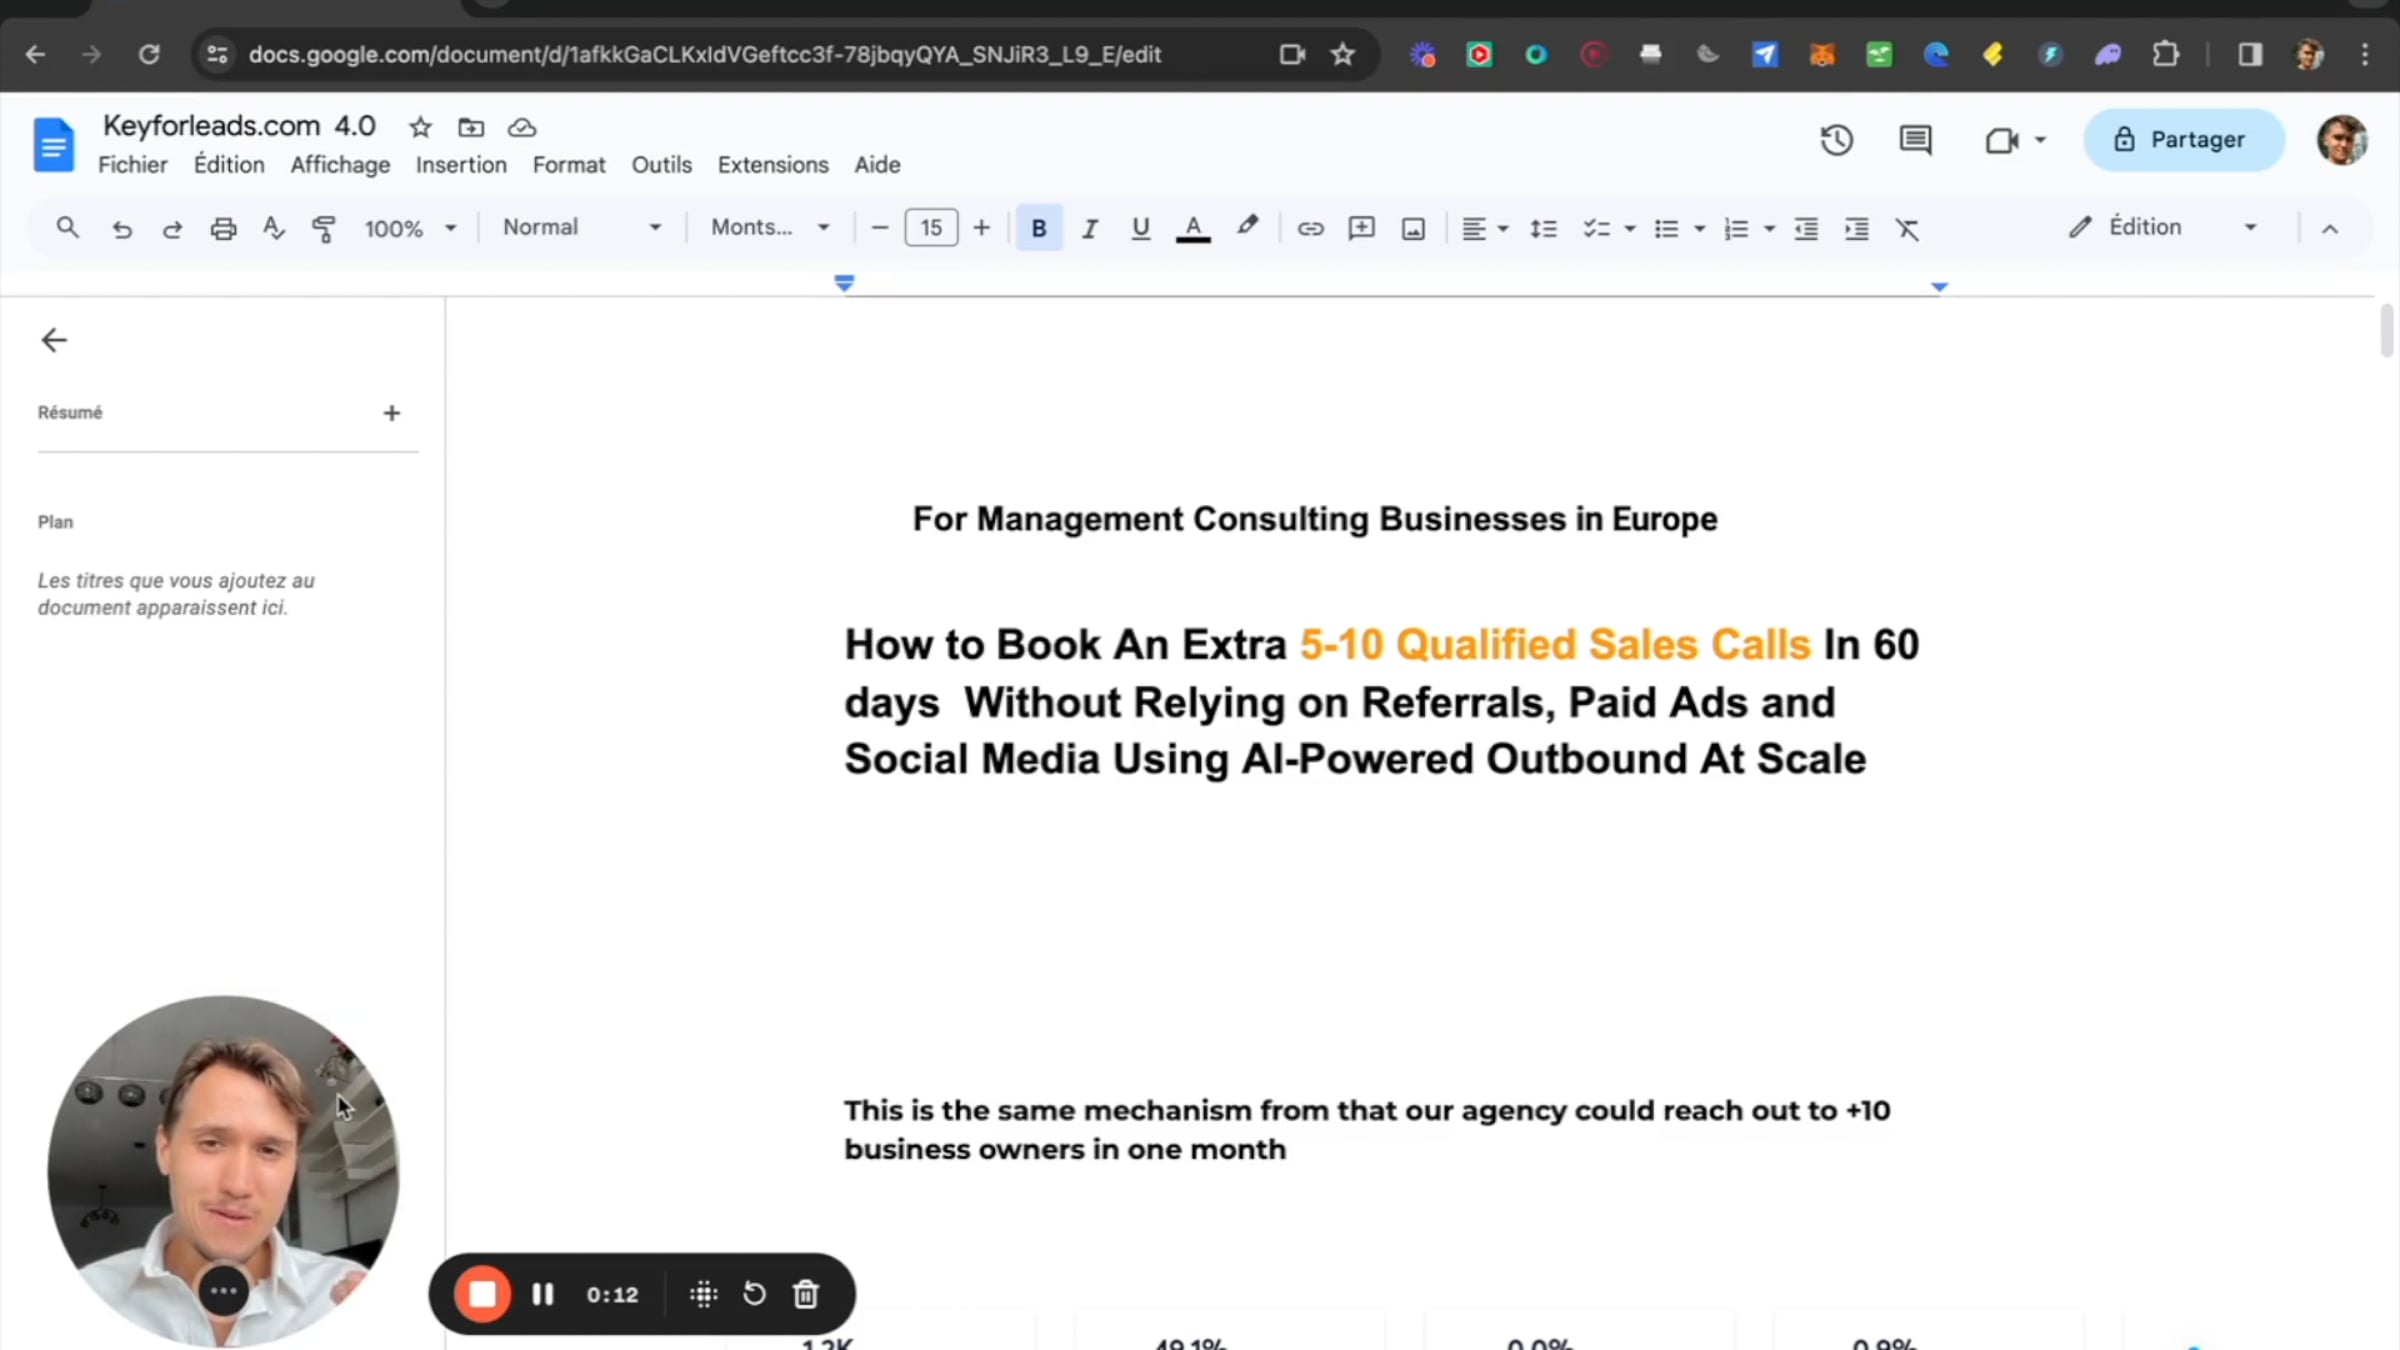Viewport: 2400px width, 1350px height.
Task: Open the Montserrat font dropdown
Action: (x=769, y=228)
